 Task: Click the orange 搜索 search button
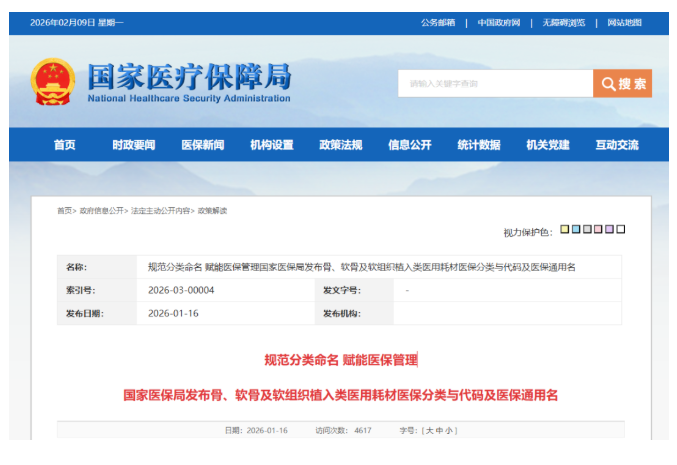click(622, 84)
